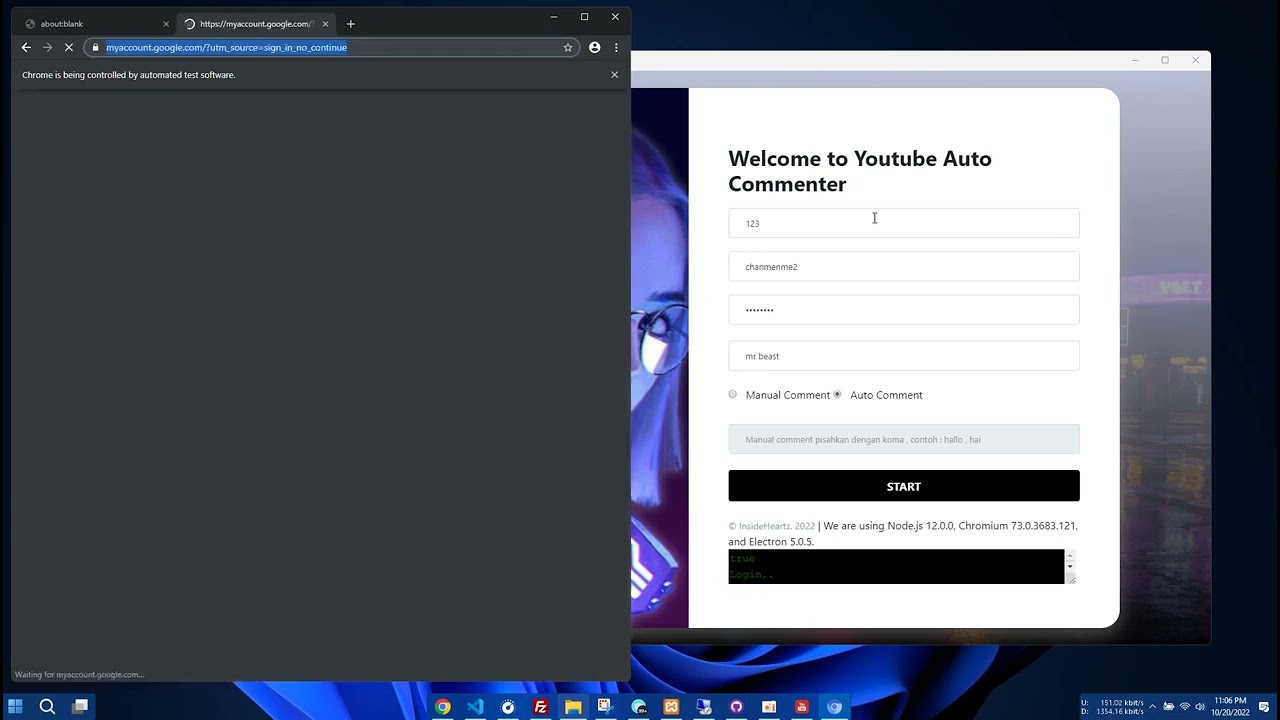Expand hidden system tray icons
Image resolution: width=1280 pixels, height=720 pixels.
click(x=1152, y=707)
